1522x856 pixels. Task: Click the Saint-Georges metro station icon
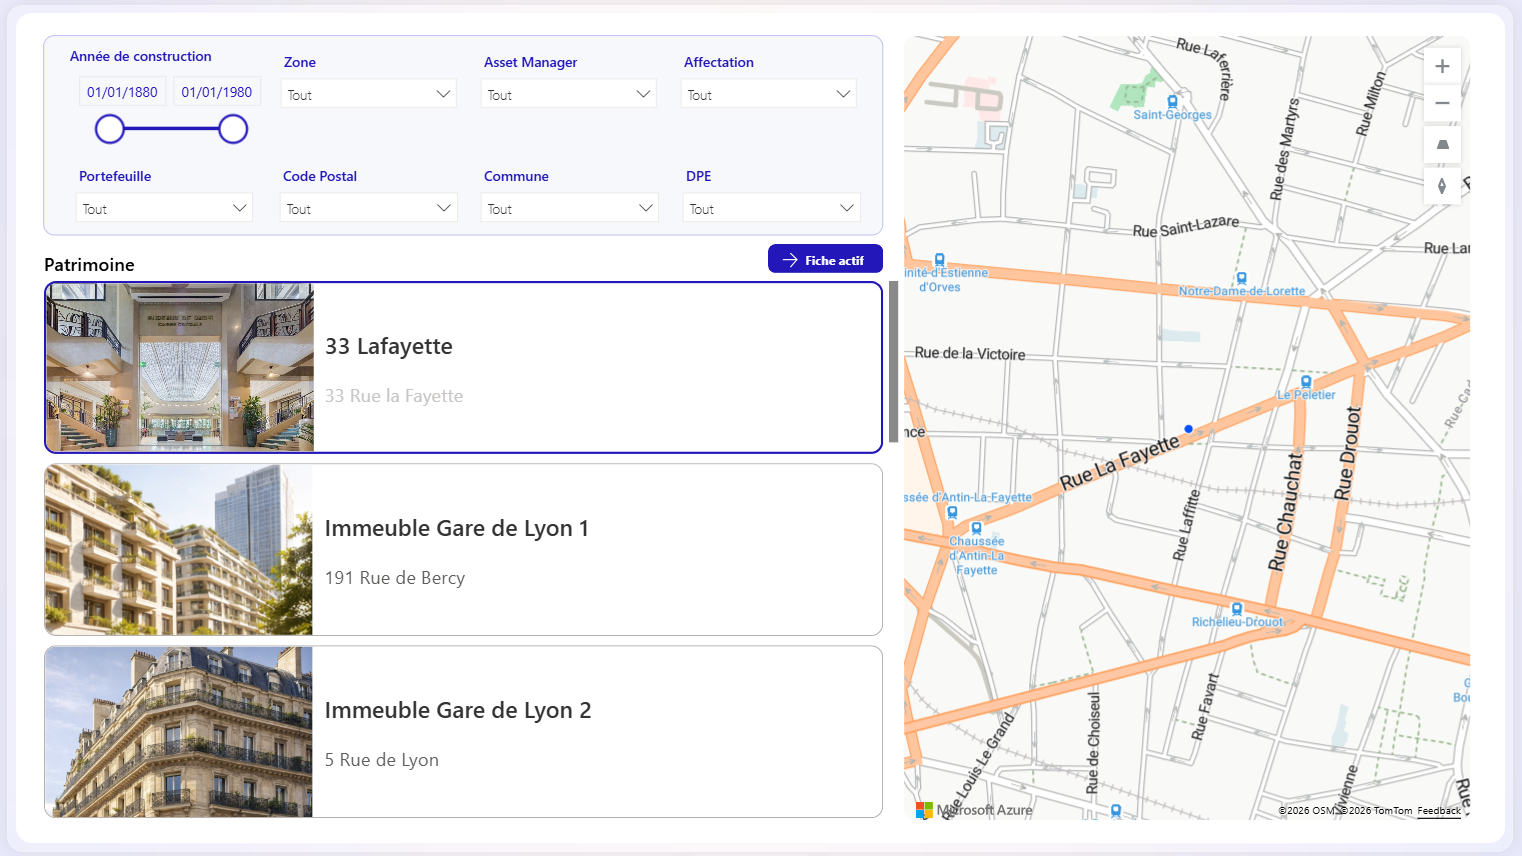click(1172, 102)
